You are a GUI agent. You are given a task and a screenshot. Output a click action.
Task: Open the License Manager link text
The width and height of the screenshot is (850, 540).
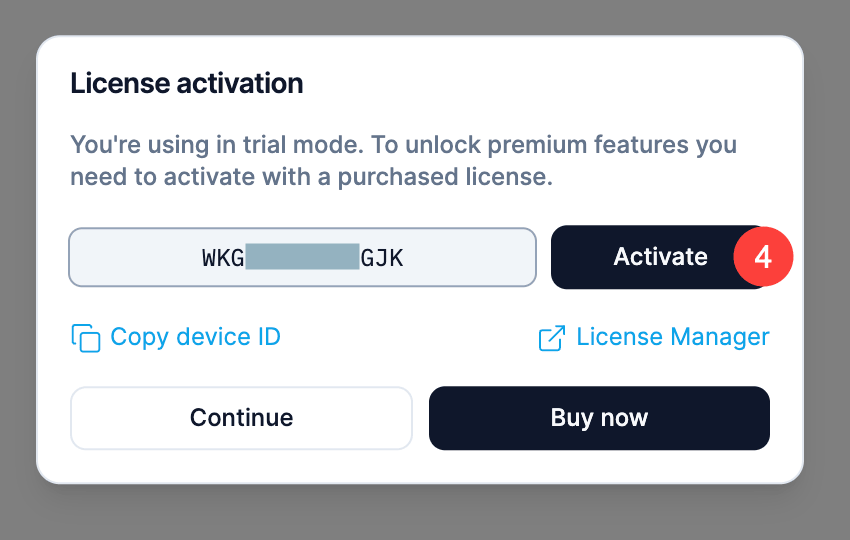click(673, 337)
